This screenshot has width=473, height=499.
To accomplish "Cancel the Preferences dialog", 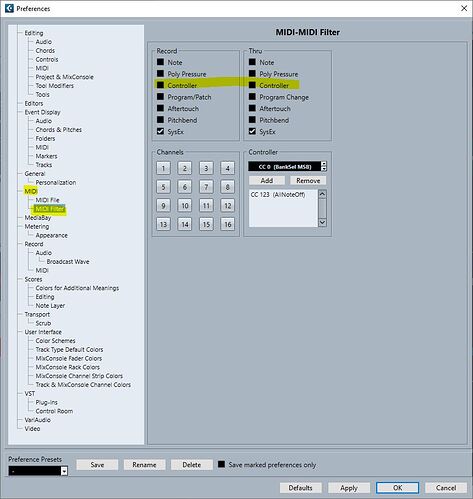I will (446, 488).
